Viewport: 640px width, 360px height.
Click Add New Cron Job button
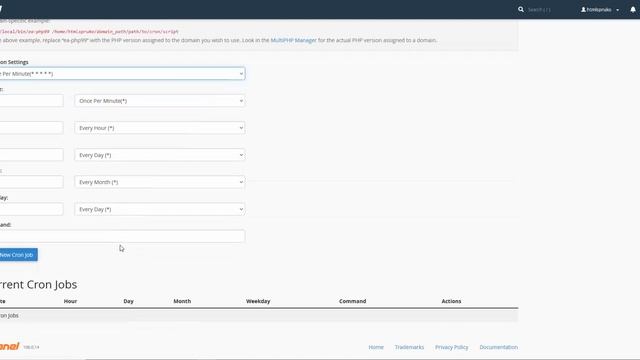18,255
